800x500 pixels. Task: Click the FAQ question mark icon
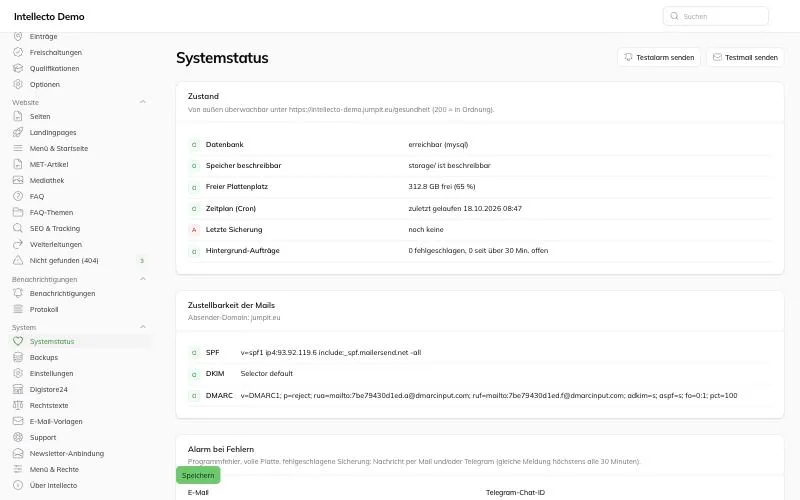coord(18,196)
